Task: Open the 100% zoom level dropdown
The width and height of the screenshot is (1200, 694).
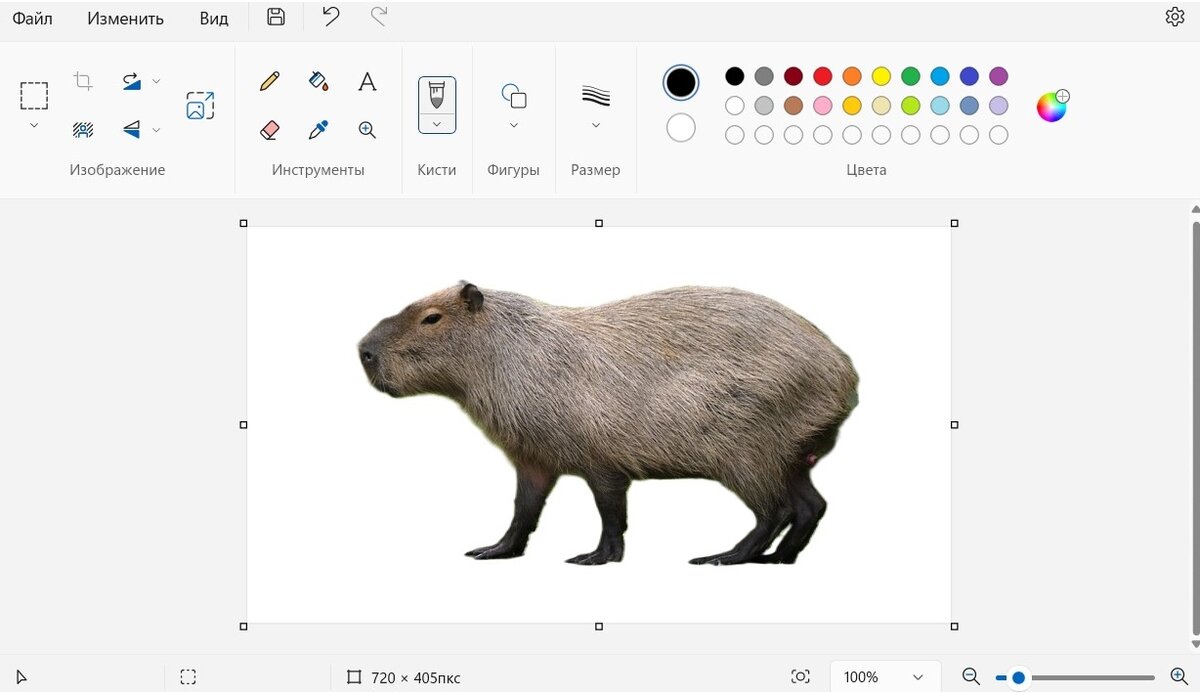Action: coord(885,677)
